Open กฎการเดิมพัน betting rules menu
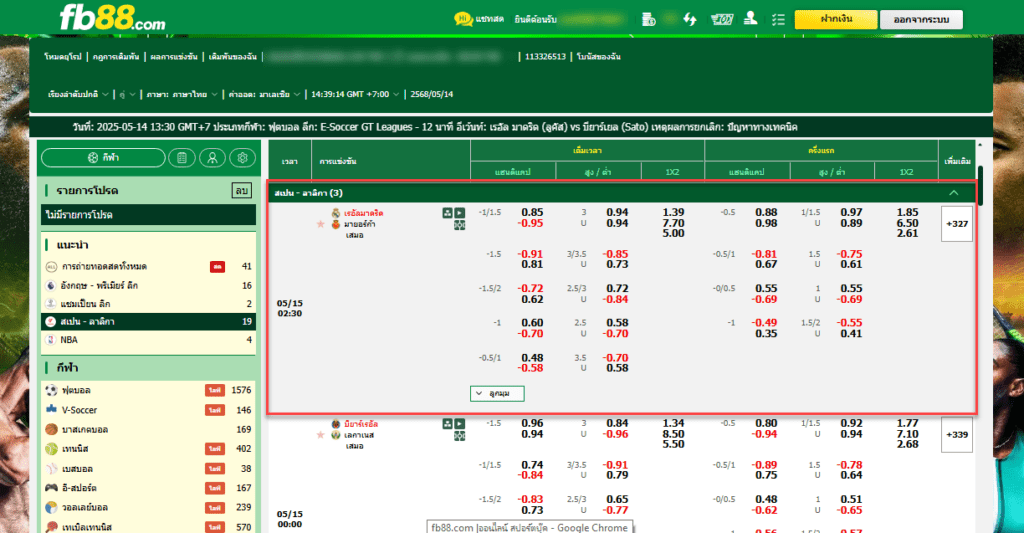 [116, 57]
